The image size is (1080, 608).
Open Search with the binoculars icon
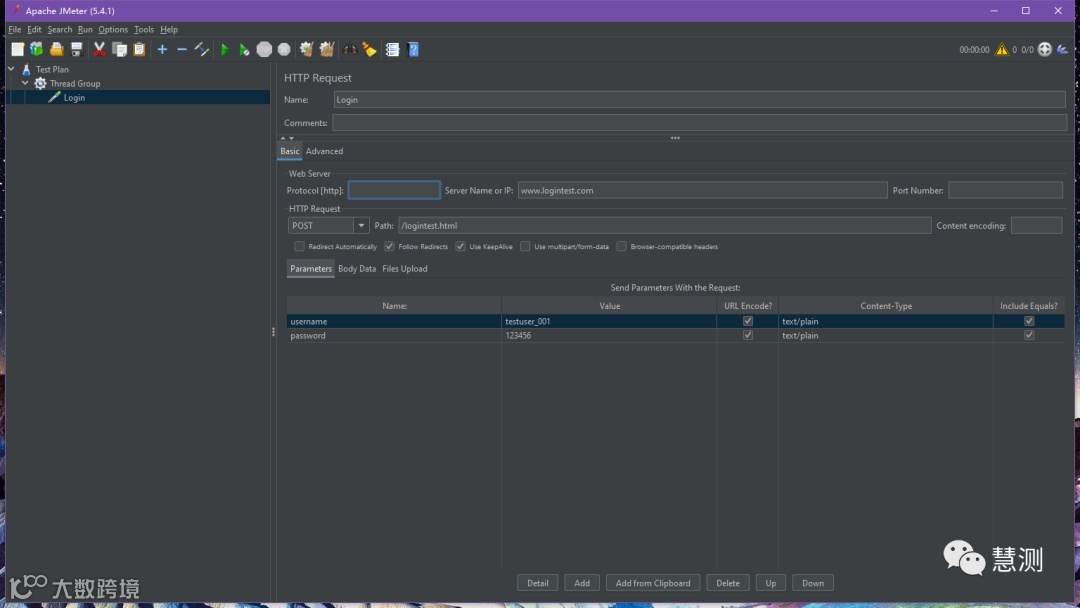coord(350,49)
